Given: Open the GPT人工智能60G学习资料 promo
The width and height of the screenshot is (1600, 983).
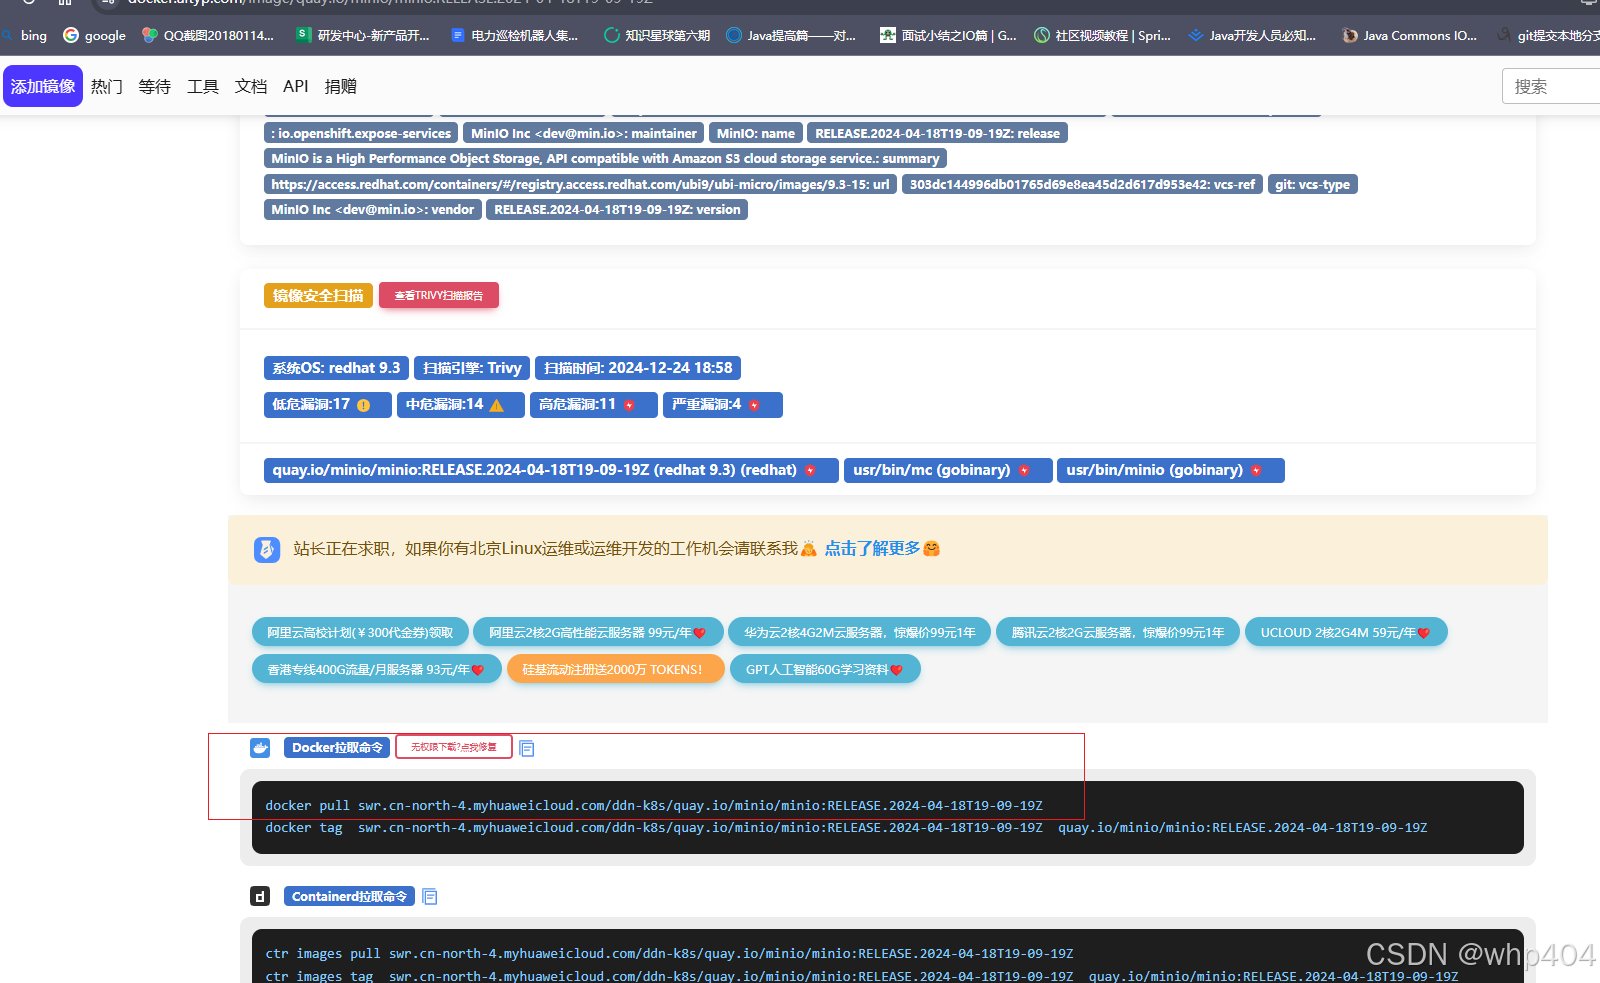Looking at the screenshot, I should point(825,669).
